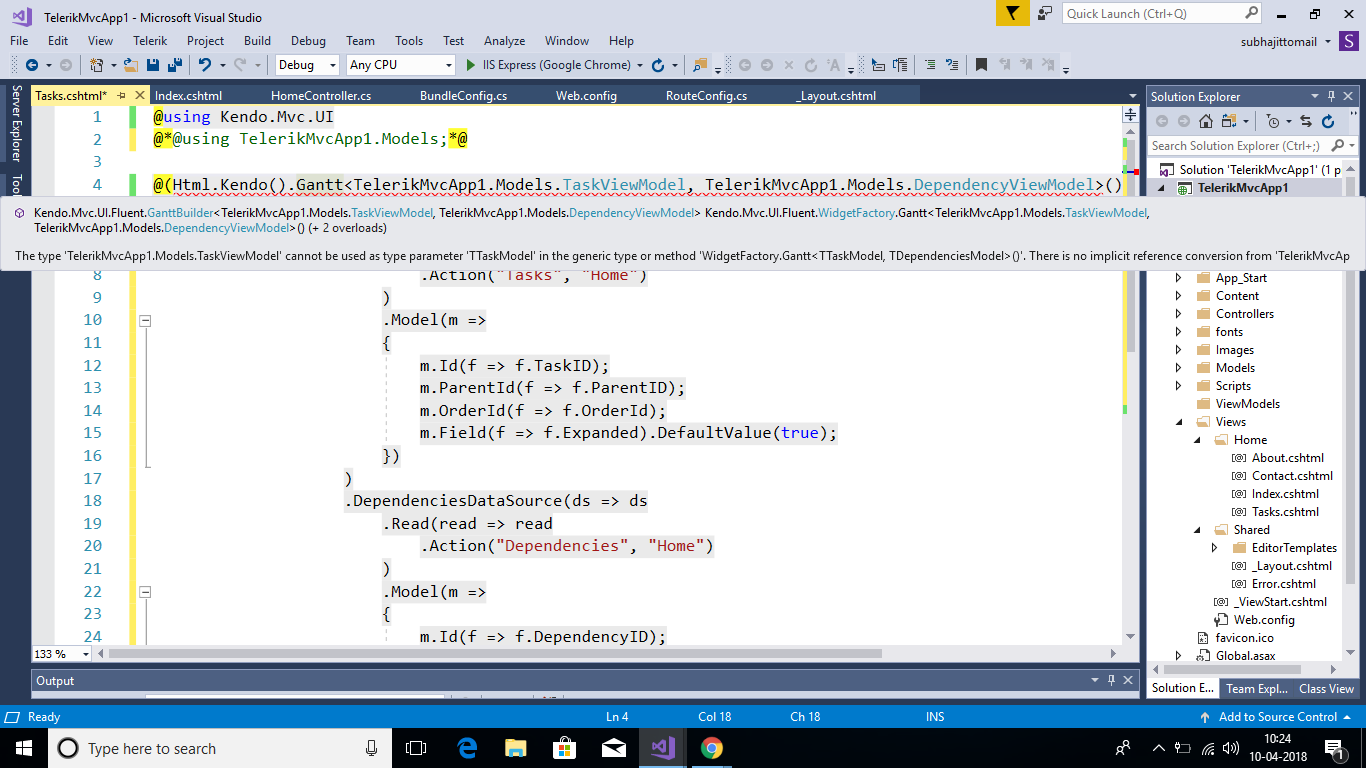1366x768 pixels.
Task: Switch to the Team Explorer tab
Action: click(1257, 688)
